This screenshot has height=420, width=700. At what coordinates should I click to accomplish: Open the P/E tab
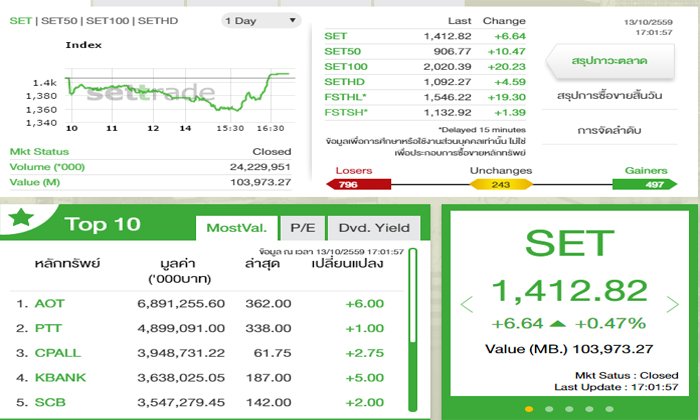pyautogui.click(x=303, y=228)
